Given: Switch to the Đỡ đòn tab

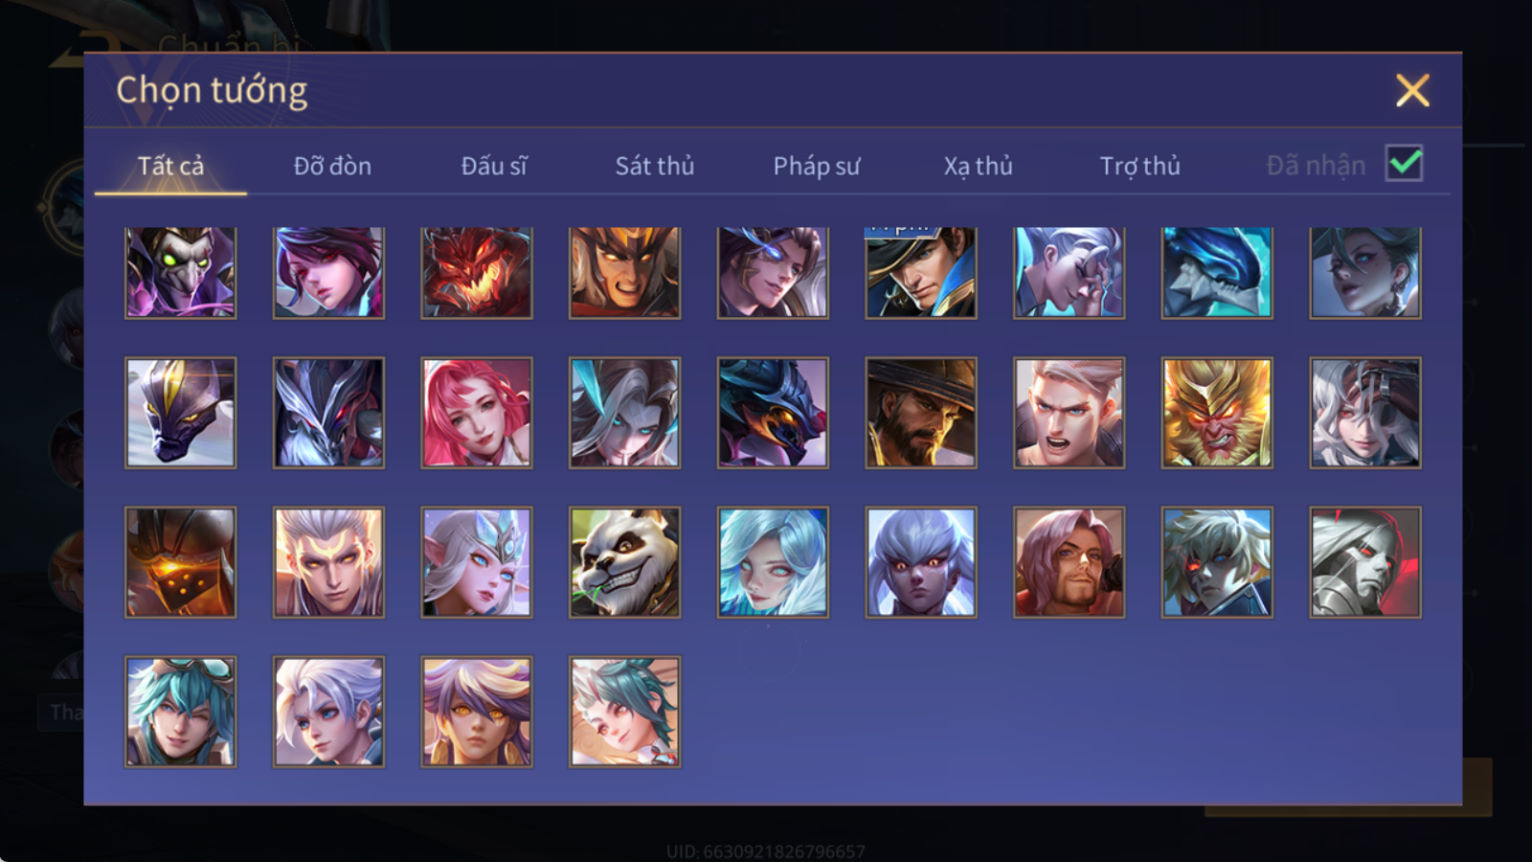Looking at the screenshot, I should [x=333, y=166].
